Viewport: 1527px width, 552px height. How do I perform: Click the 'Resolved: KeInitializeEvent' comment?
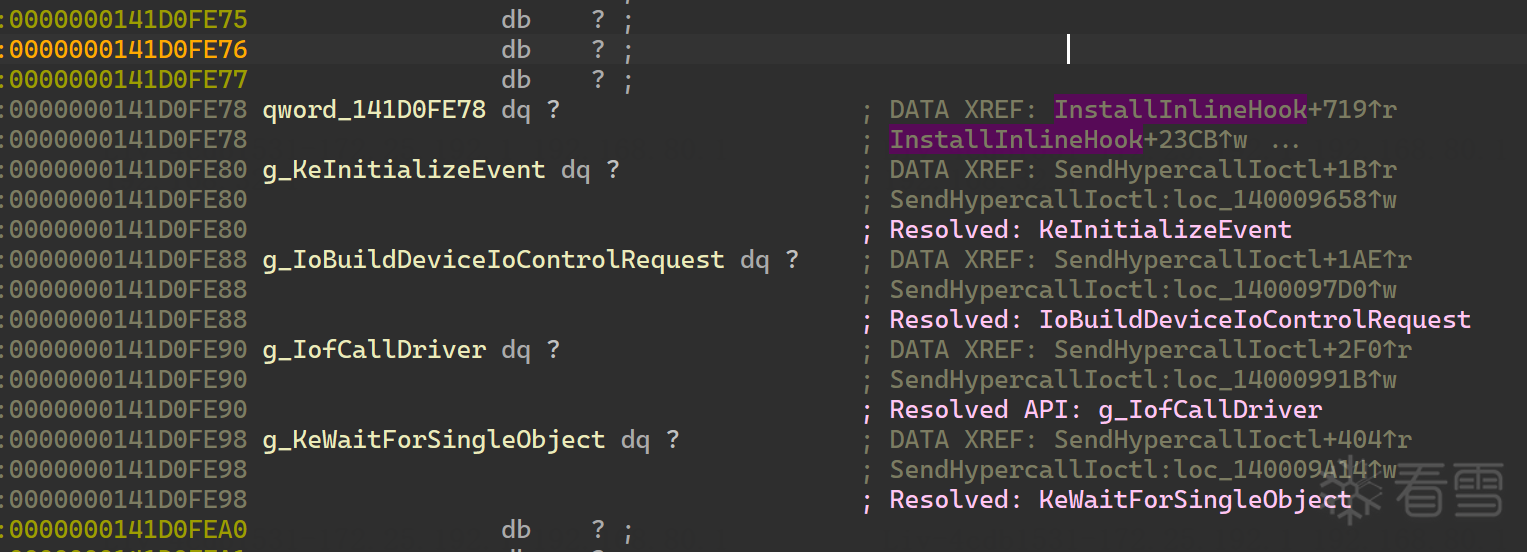click(1090, 230)
